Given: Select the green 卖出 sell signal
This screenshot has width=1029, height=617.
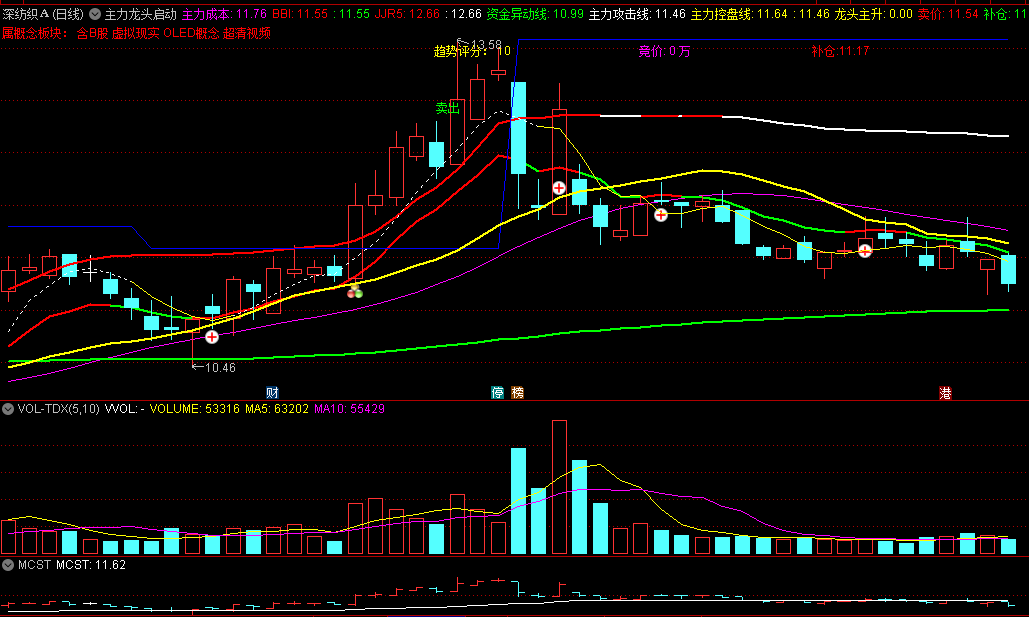Looking at the screenshot, I should pyautogui.click(x=448, y=108).
